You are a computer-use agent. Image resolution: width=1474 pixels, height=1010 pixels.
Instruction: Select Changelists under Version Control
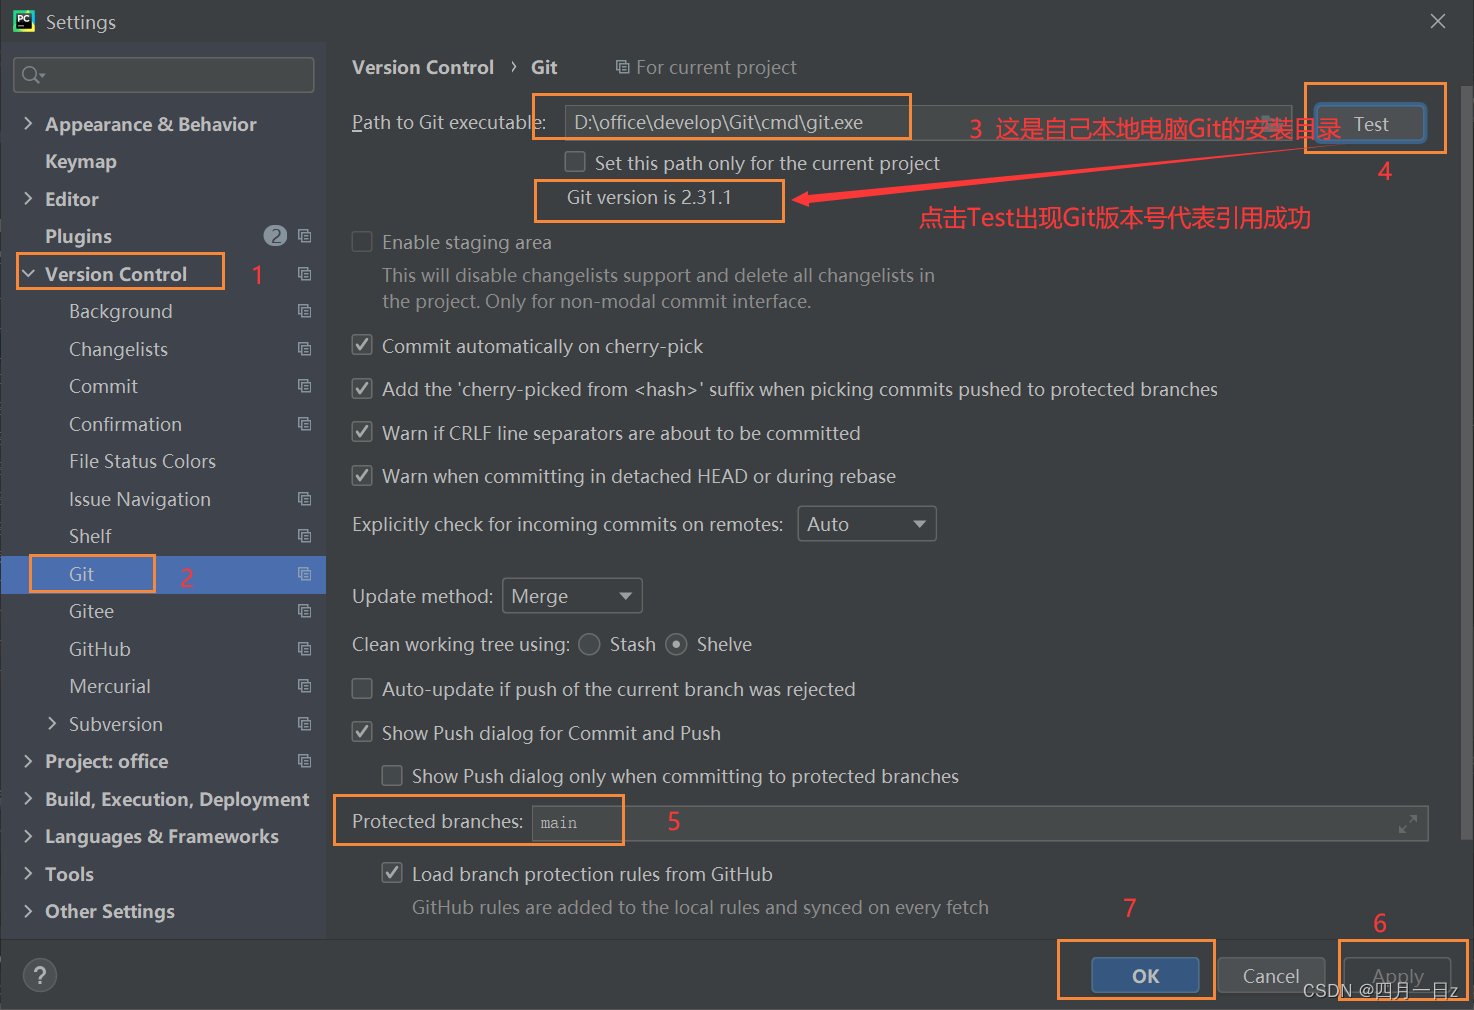118,349
